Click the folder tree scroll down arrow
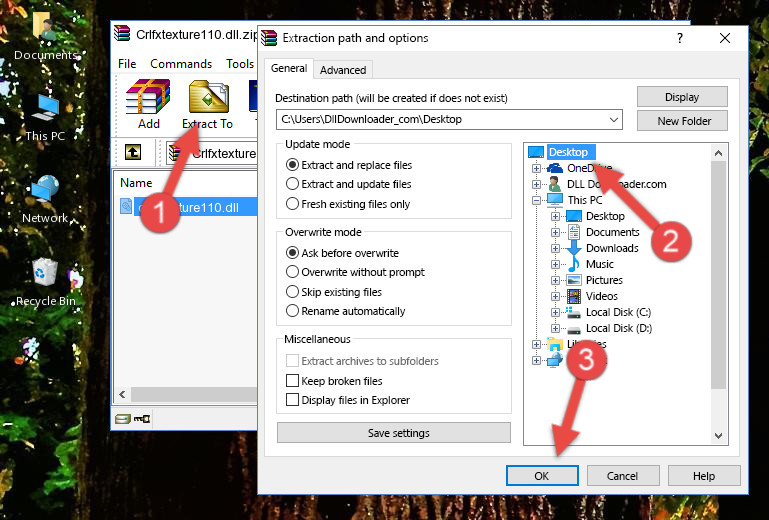 pyautogui.click(x=718, y=436)
